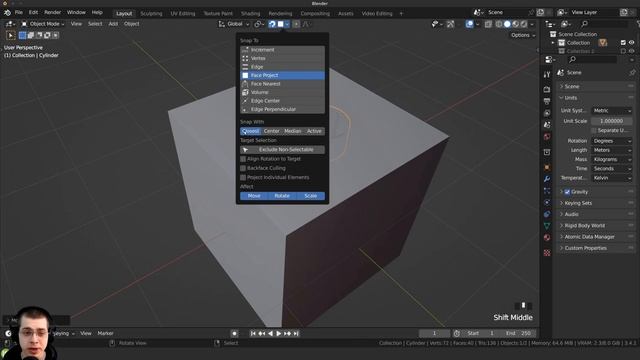
Task: Toggle Move in snap Affect
Action: [254, 196]
